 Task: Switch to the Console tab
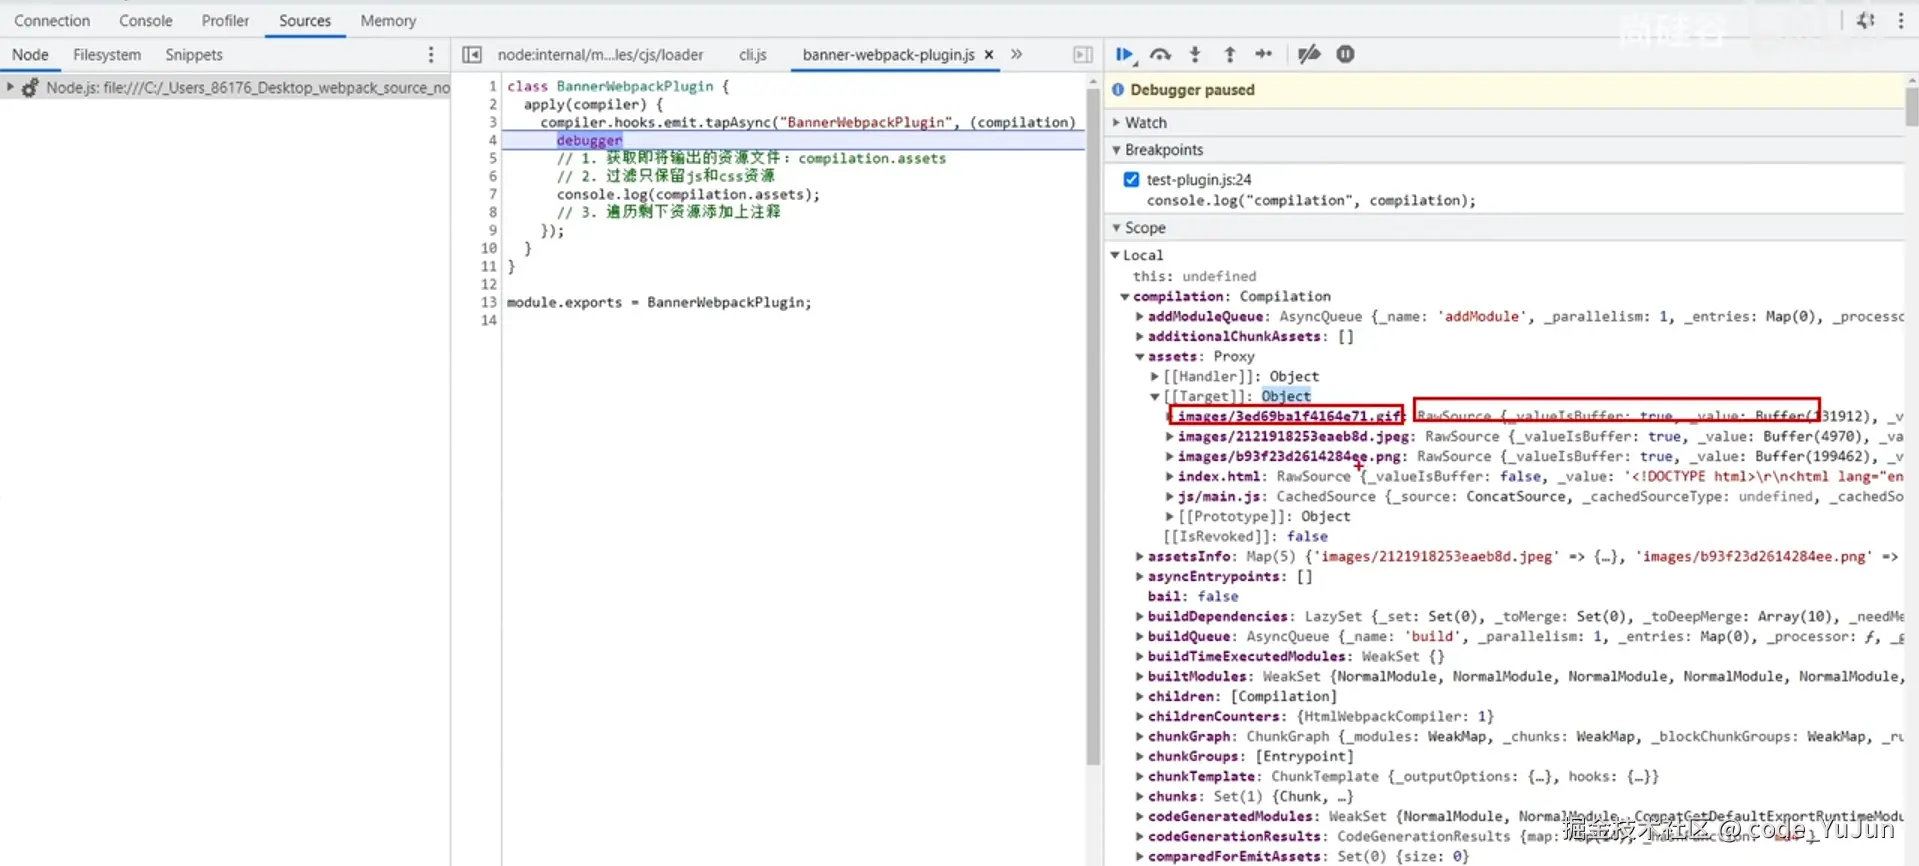coord(146,21)
